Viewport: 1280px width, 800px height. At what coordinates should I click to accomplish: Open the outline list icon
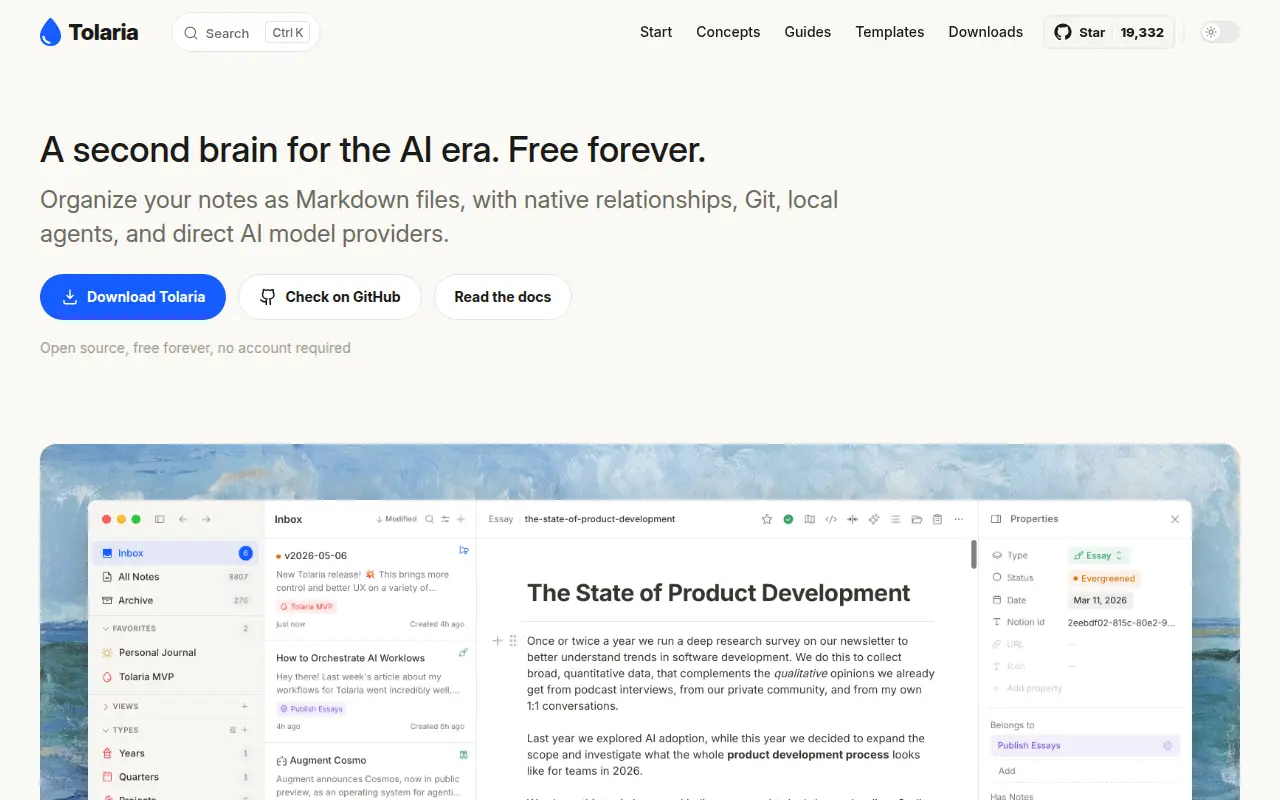point(895,519)
